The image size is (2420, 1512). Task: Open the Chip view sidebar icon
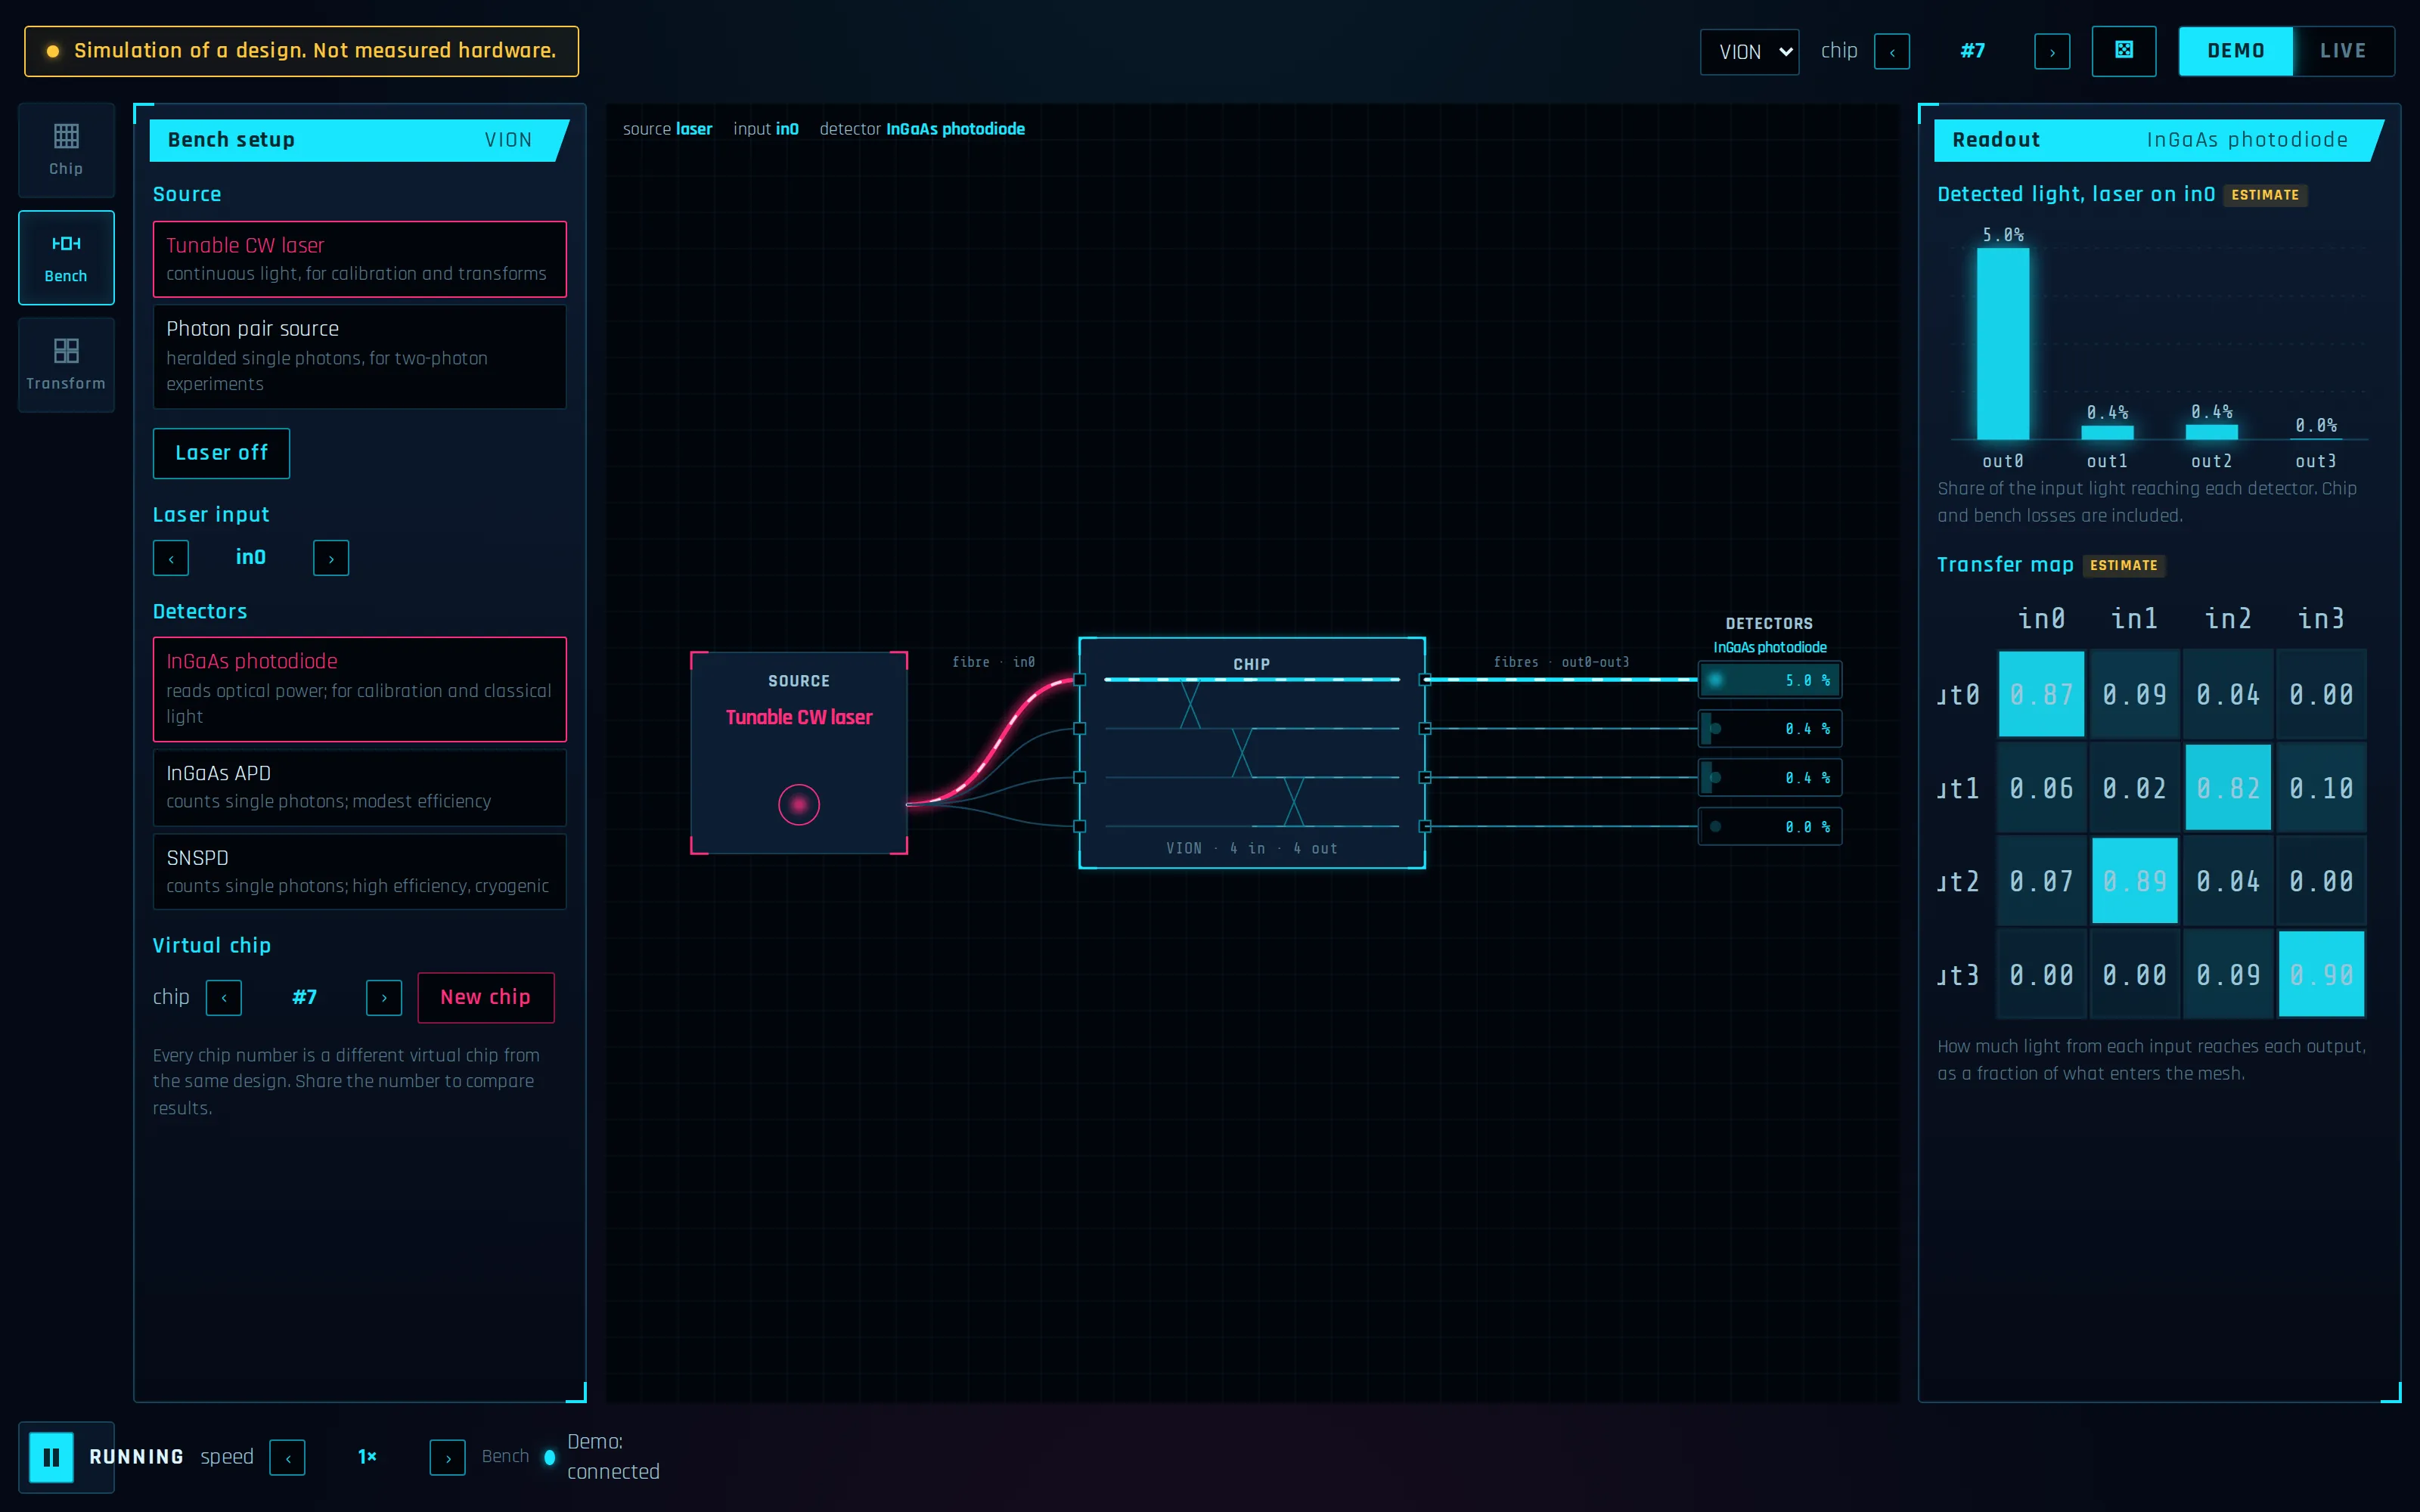(66, 150)
